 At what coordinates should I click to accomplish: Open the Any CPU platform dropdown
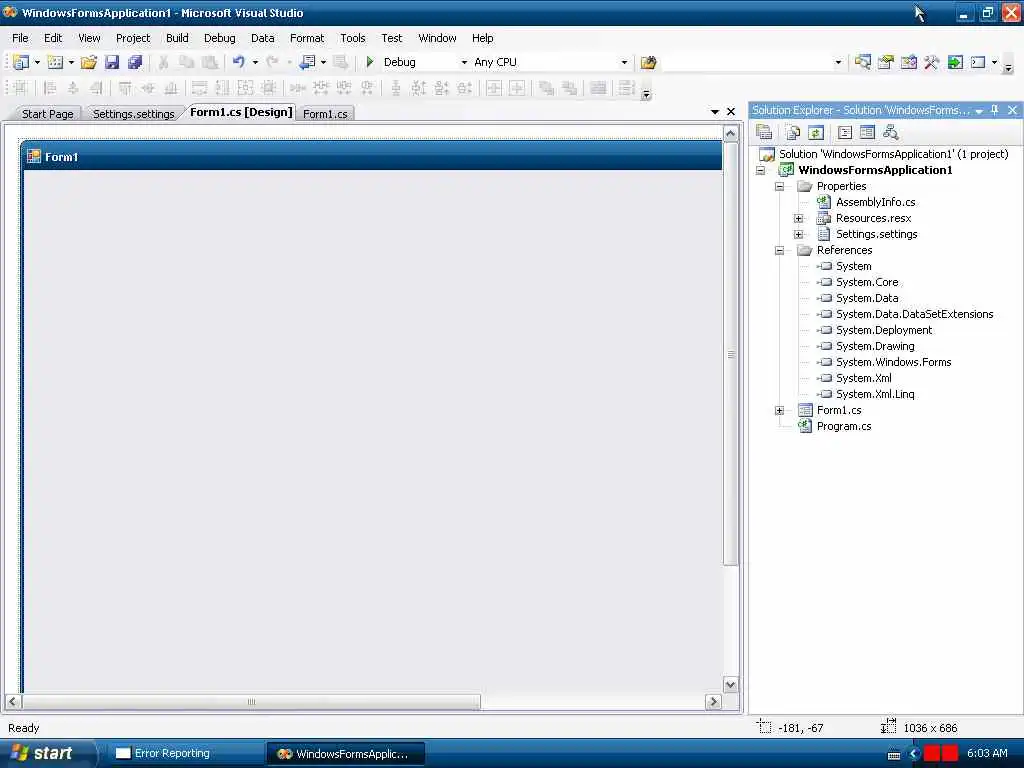point(624,62)
